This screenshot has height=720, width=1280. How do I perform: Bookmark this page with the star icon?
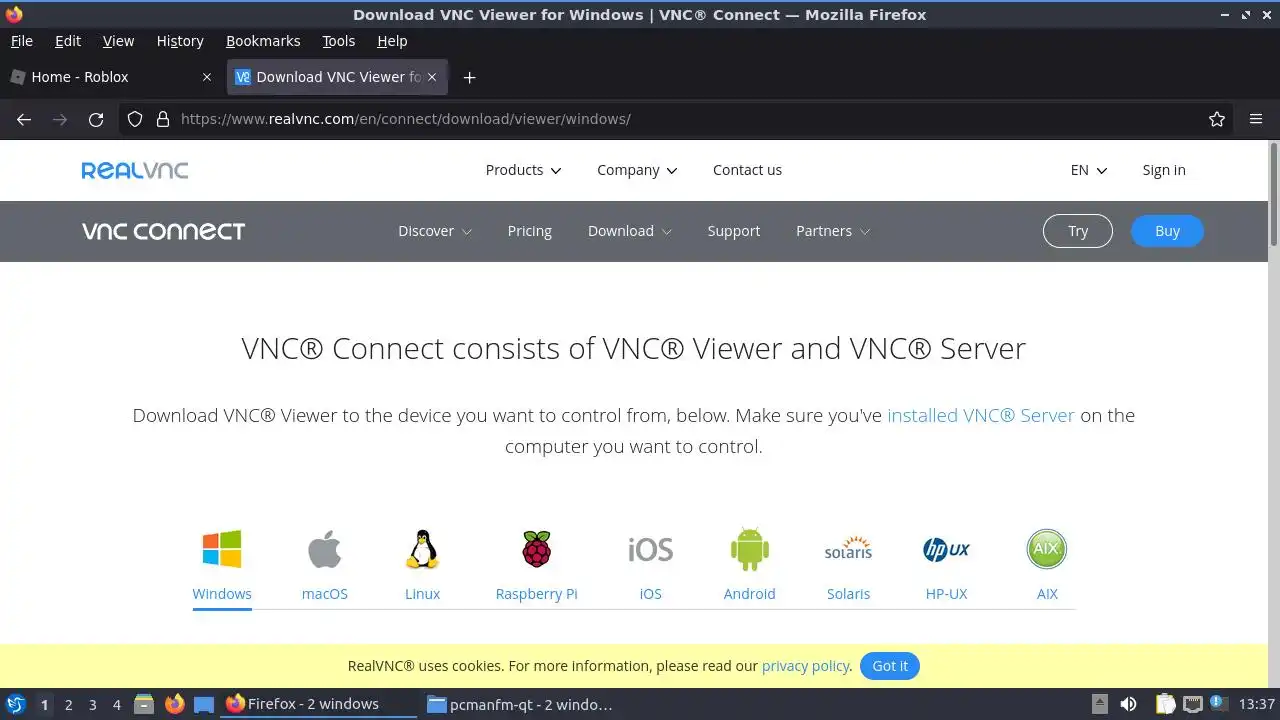1217,119
